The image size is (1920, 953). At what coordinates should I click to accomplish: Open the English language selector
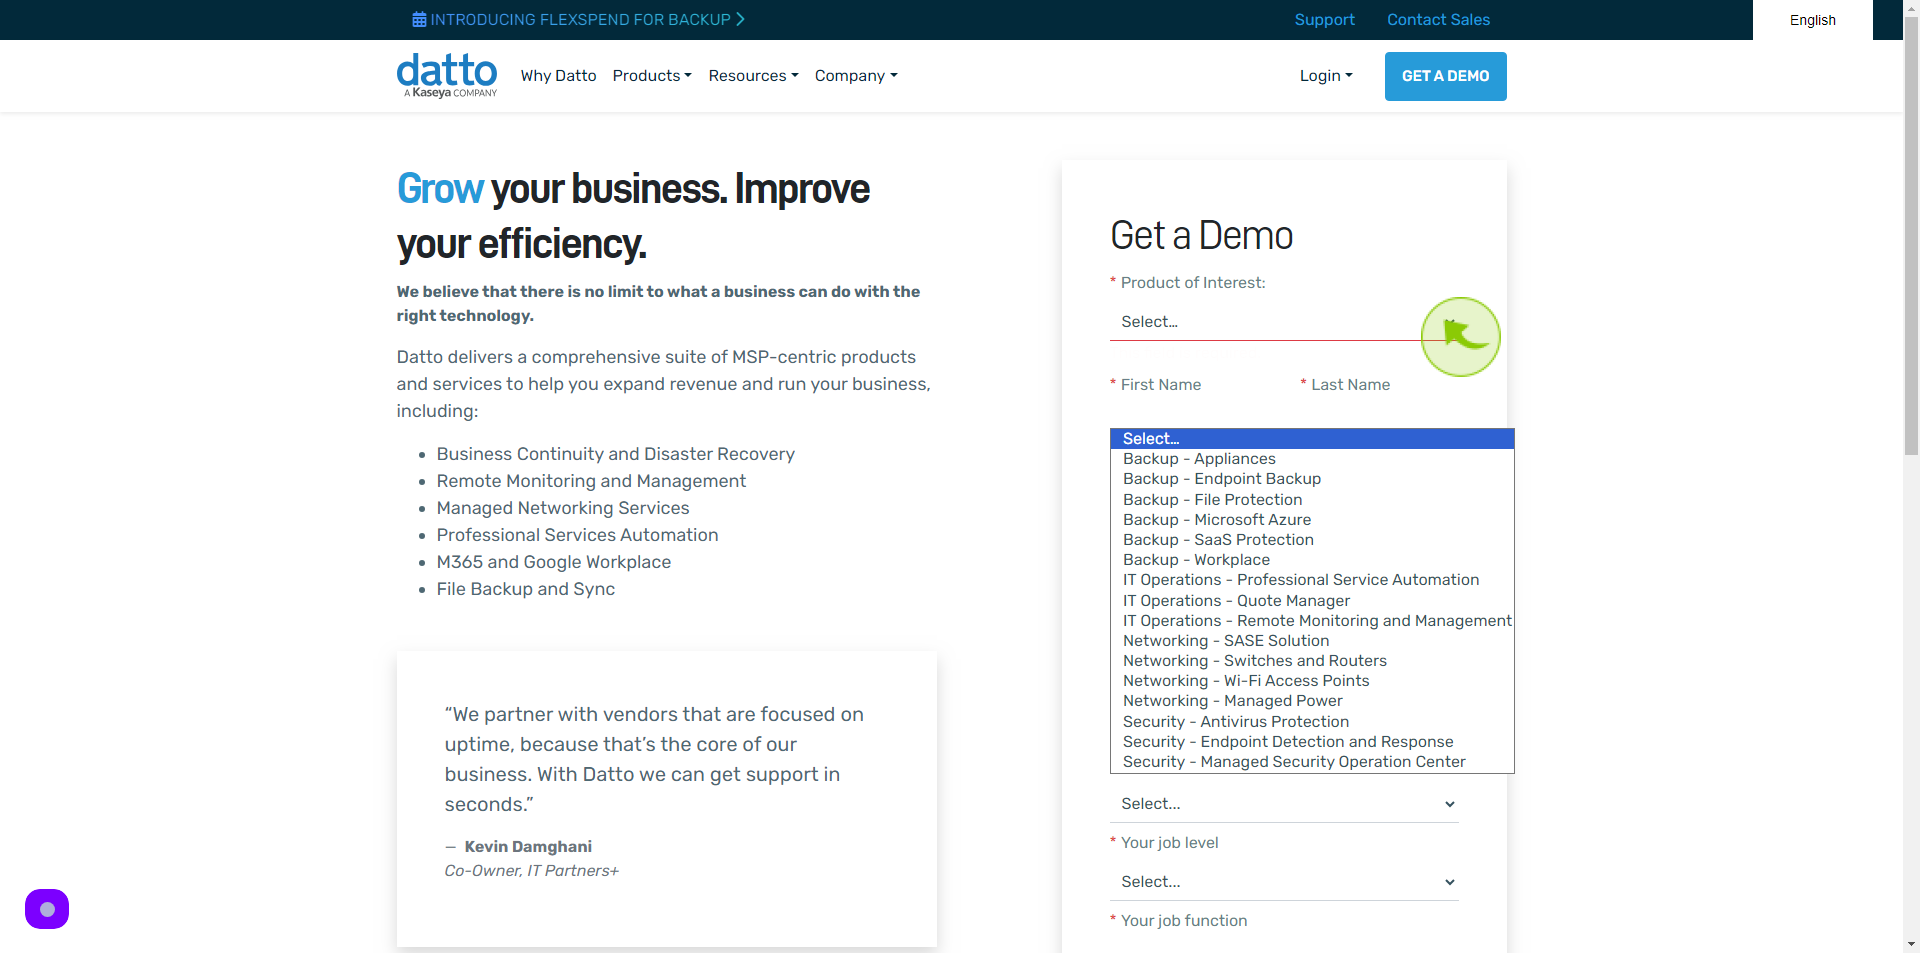coord(1812,20)
